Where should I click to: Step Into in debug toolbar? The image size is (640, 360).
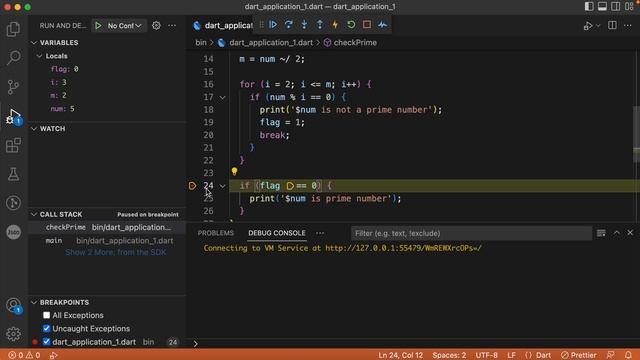[304, 24]
